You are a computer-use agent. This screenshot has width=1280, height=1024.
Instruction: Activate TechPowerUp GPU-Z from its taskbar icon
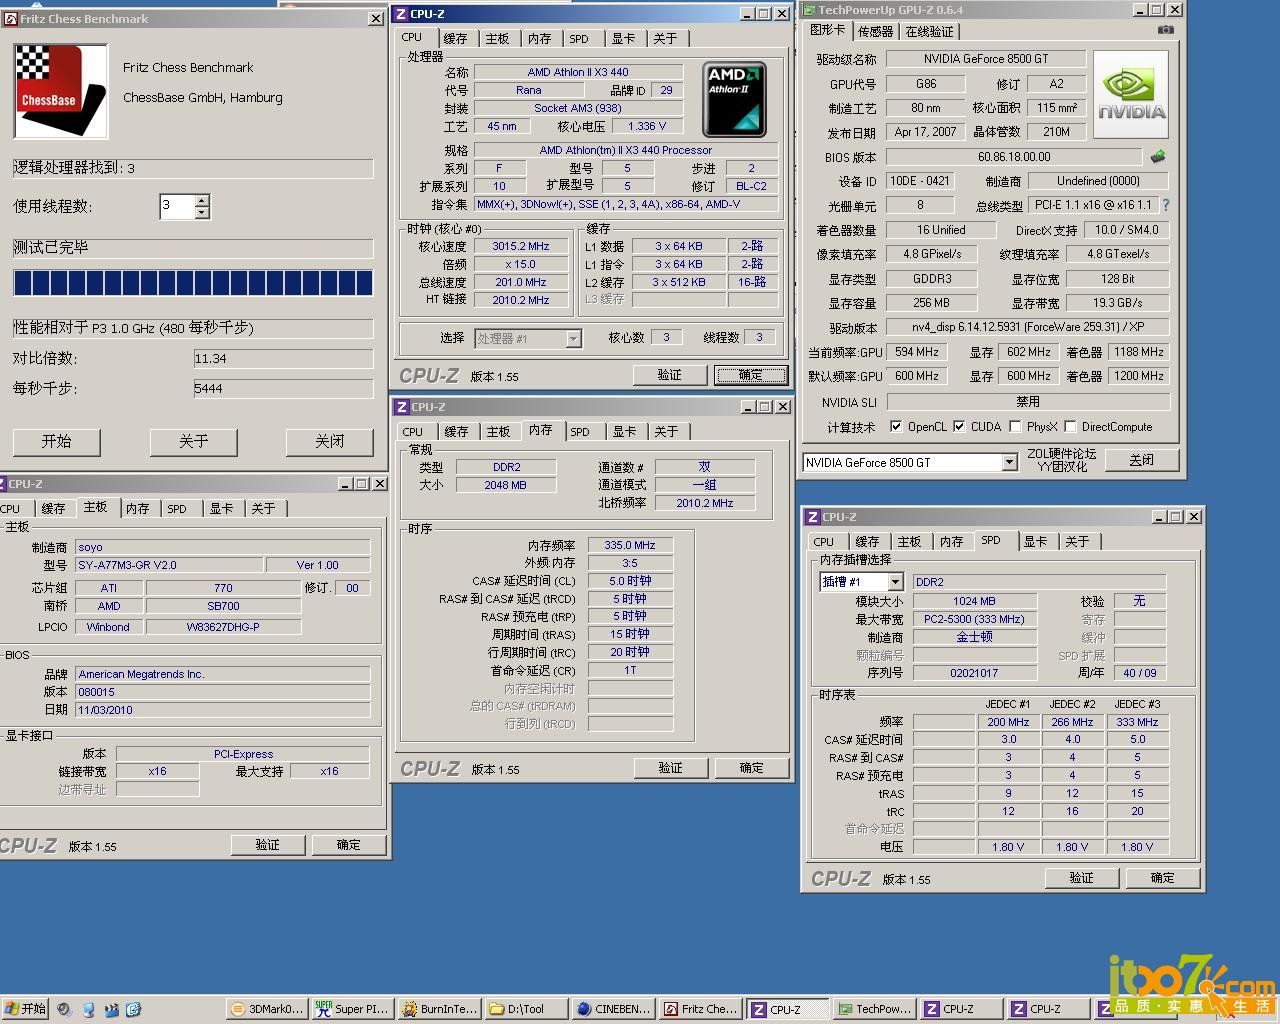point(872,1009)
